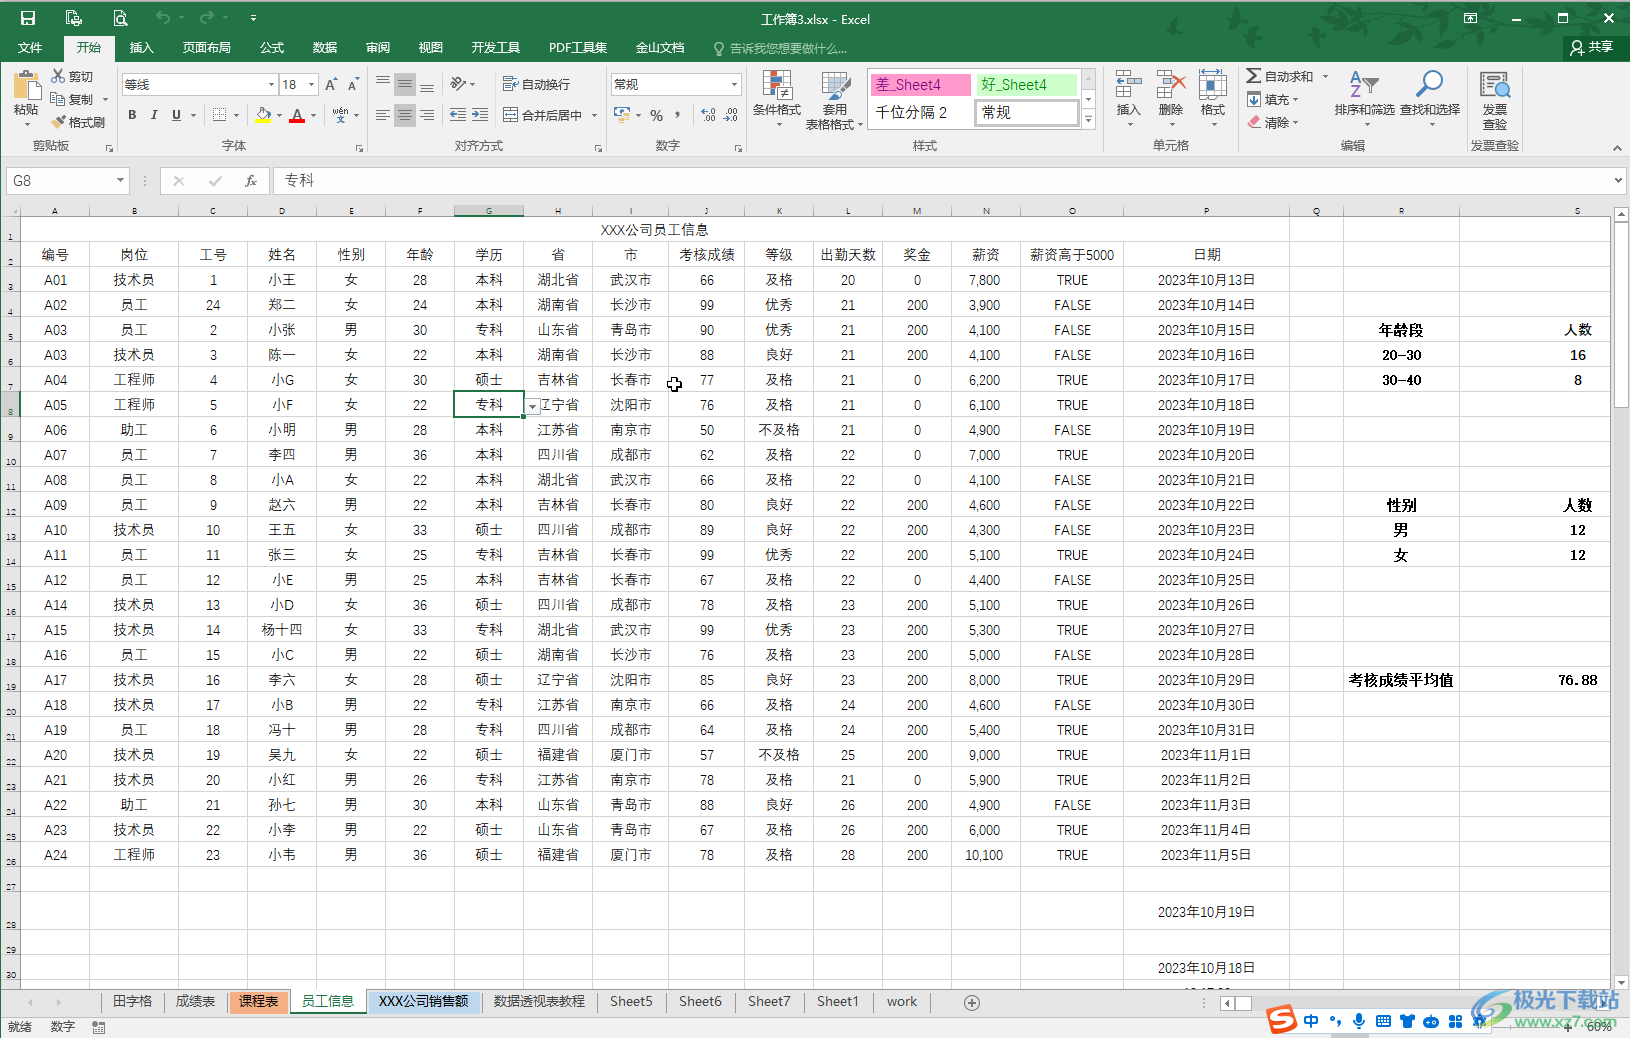Open the cell Format (格式) menu
This screenshot has height=1038, width=1630.
point(1212,97)
